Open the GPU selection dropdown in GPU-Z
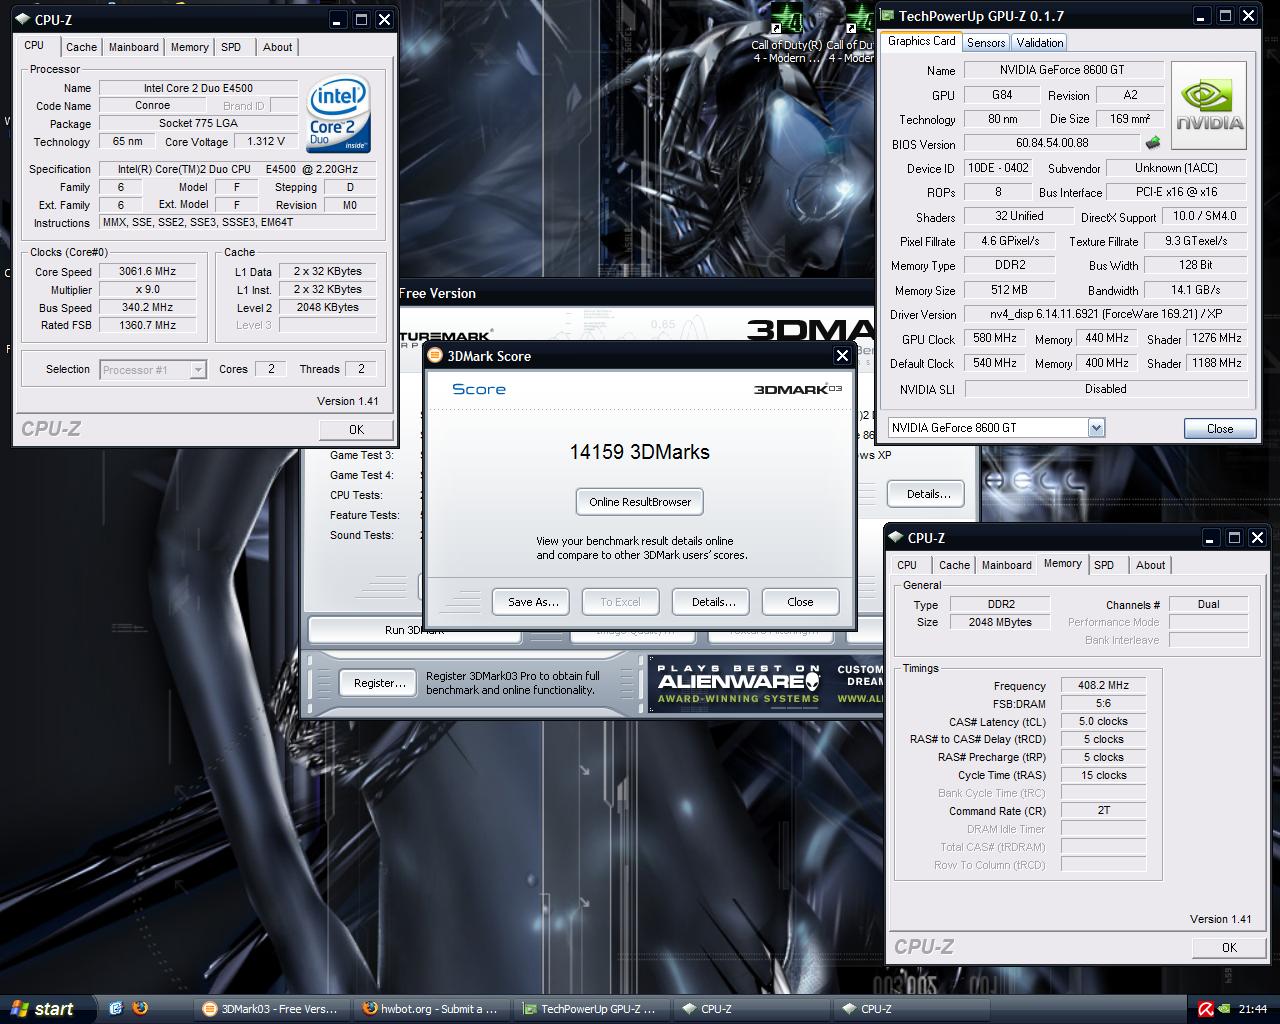The height and width of the screenshot is (1024, 1280). 1096,428
